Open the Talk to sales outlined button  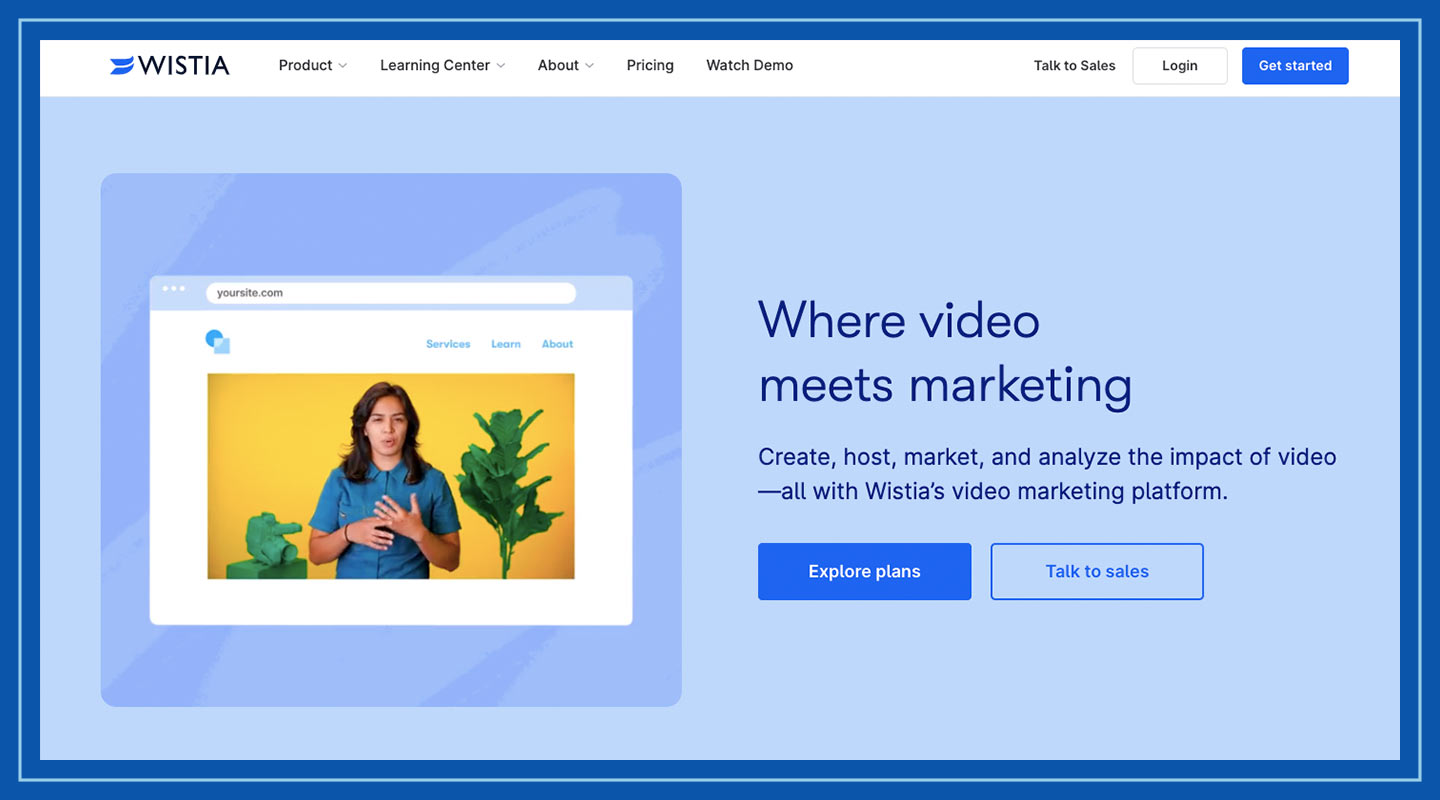tap(1096, 571)
